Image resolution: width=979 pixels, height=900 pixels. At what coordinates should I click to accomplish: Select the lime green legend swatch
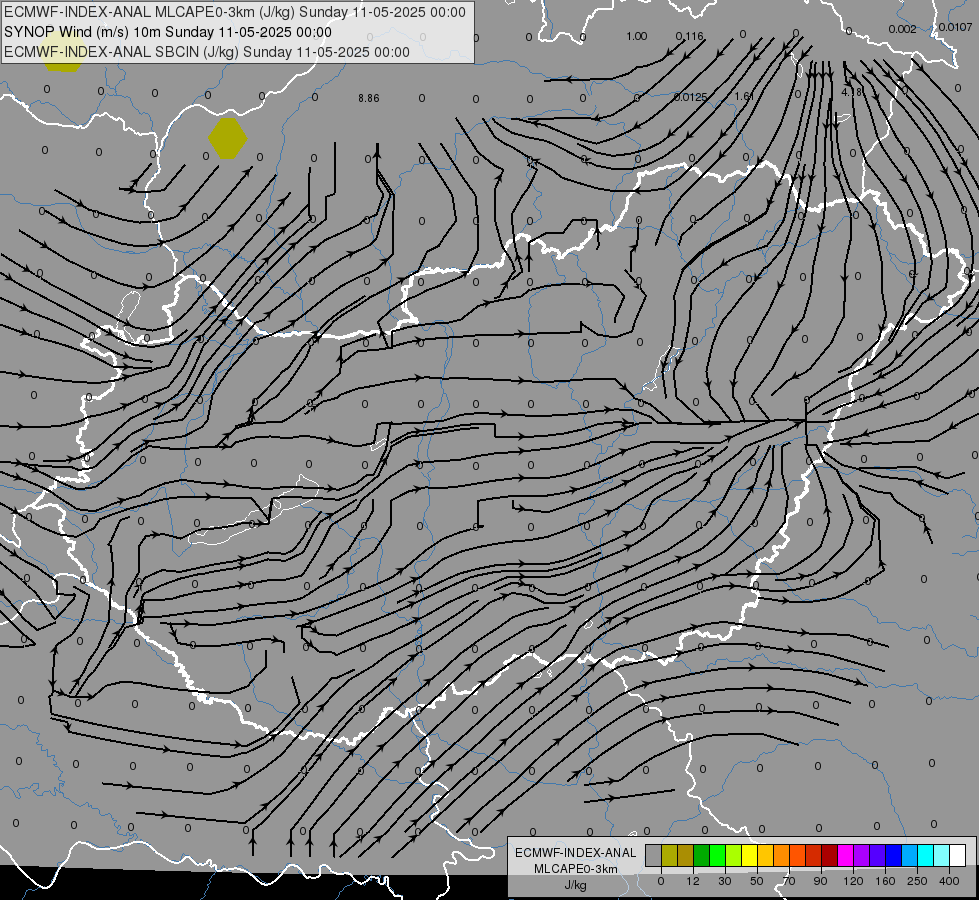(x=734, y=855)
